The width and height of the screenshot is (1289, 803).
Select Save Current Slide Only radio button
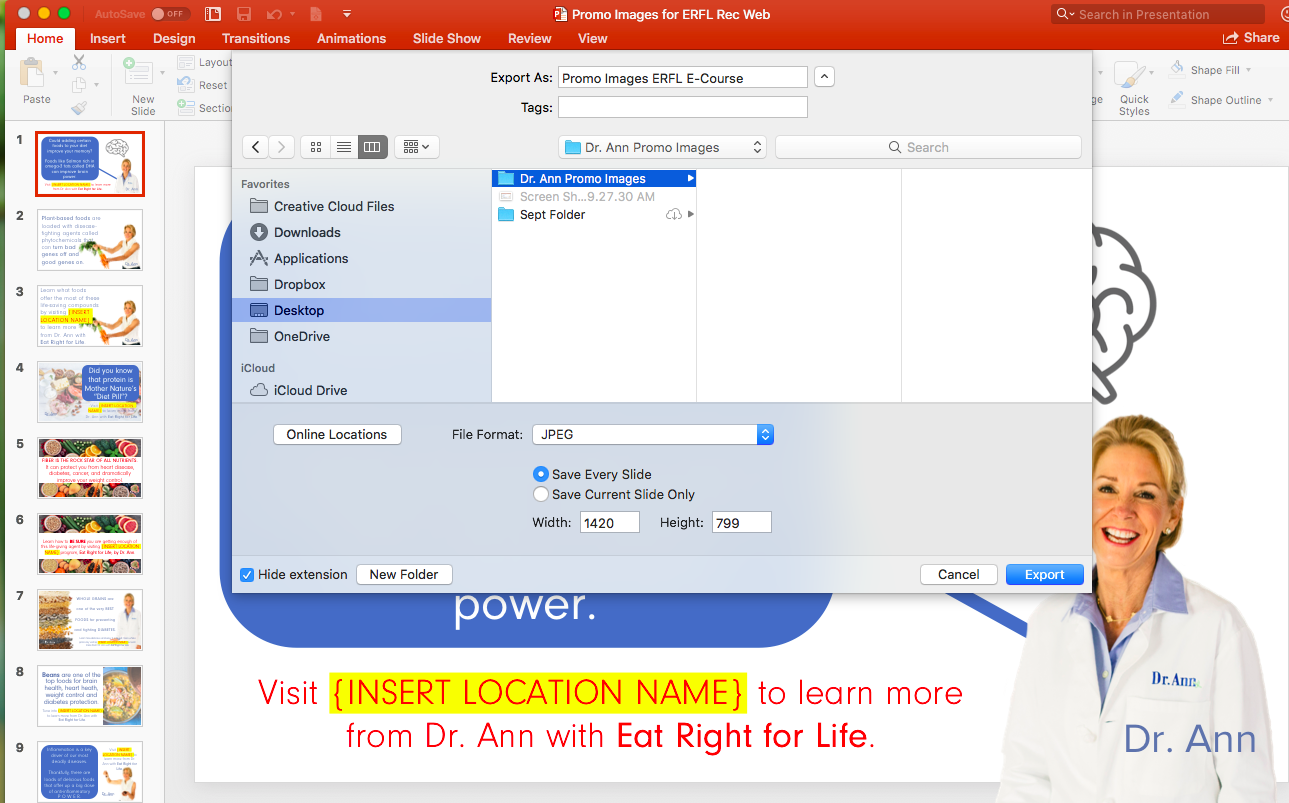tap(541, 494)
